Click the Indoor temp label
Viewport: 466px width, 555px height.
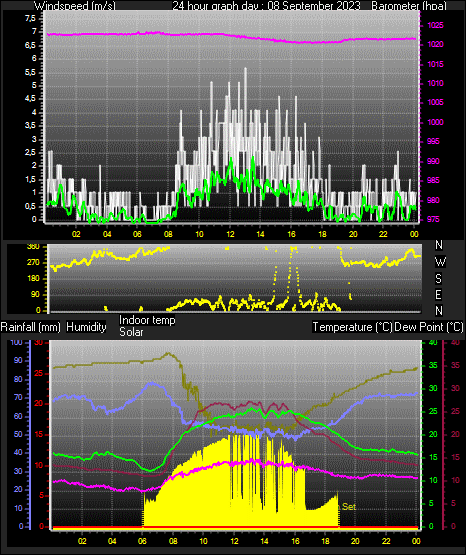147,320
